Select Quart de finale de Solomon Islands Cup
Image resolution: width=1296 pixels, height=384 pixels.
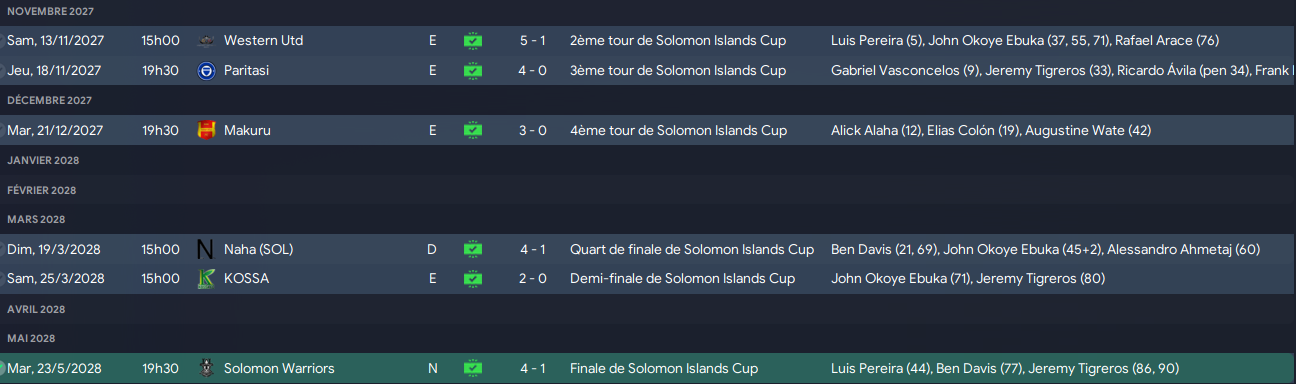(692, 249)
